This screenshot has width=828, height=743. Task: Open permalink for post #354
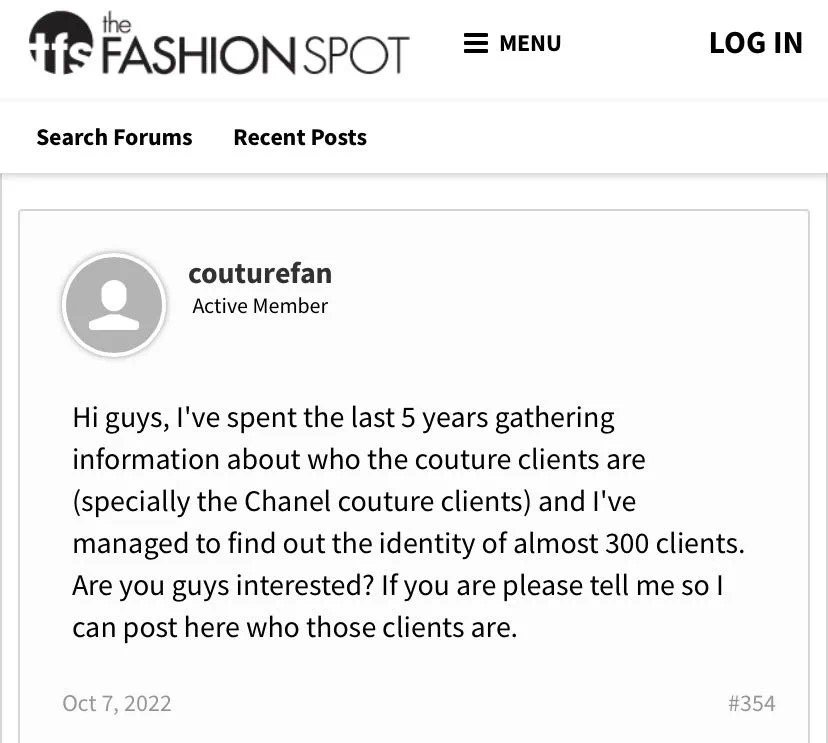point(751,703)
